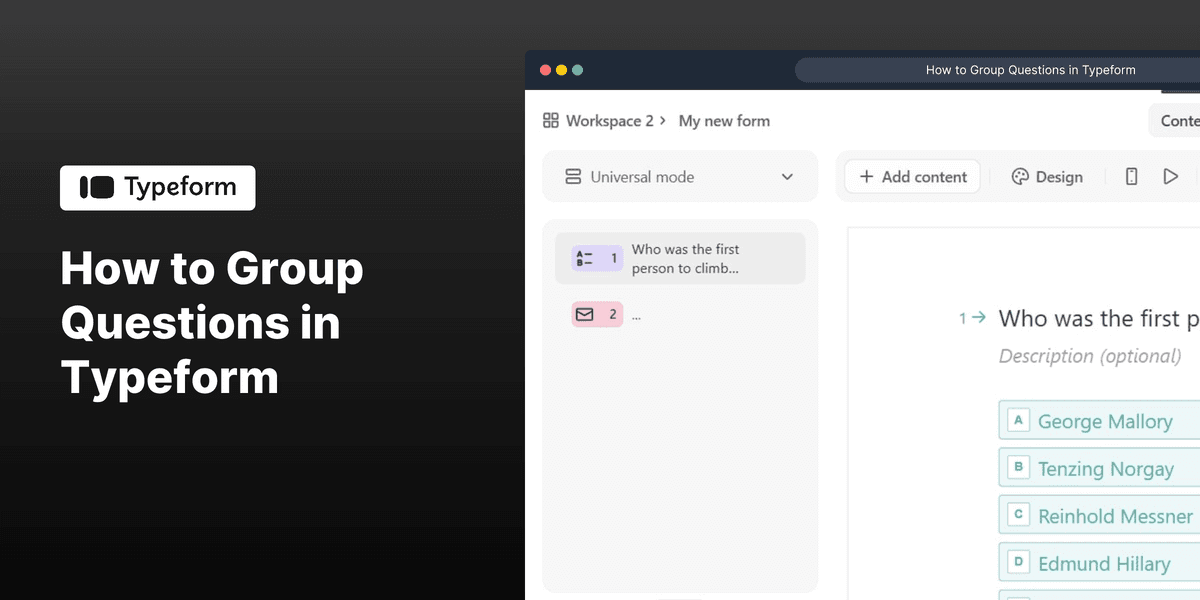Select the email icon on question 2
1200x600 pixels.
[x=585, y=314]
